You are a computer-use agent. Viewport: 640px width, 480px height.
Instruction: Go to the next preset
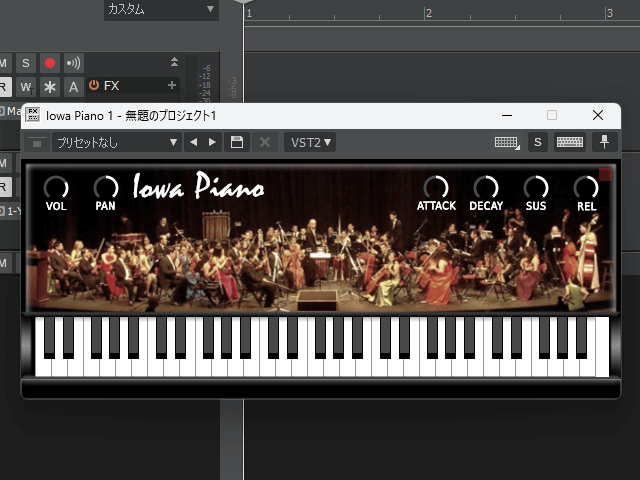pyautogui.click(x=212, y=142)
